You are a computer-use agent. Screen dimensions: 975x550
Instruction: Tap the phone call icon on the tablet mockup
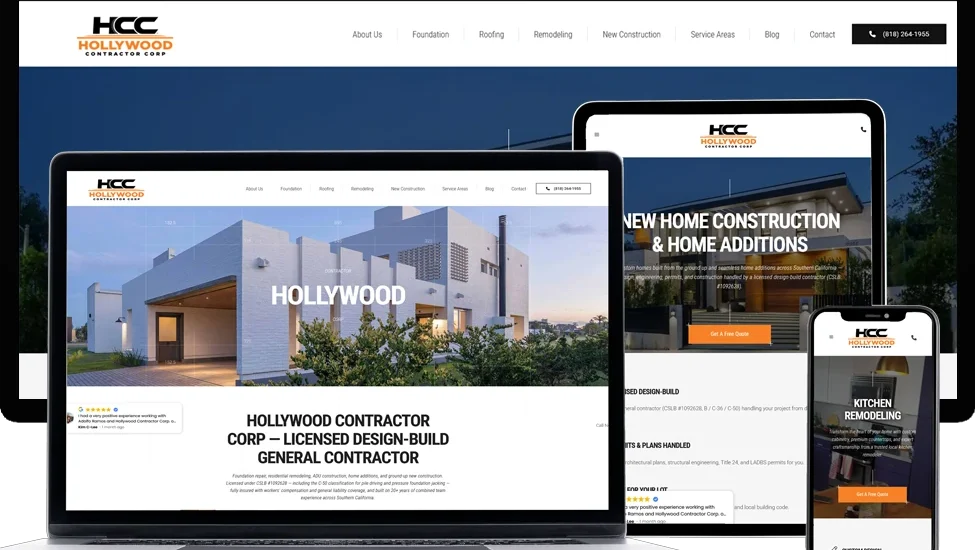(x=863, y=129)
